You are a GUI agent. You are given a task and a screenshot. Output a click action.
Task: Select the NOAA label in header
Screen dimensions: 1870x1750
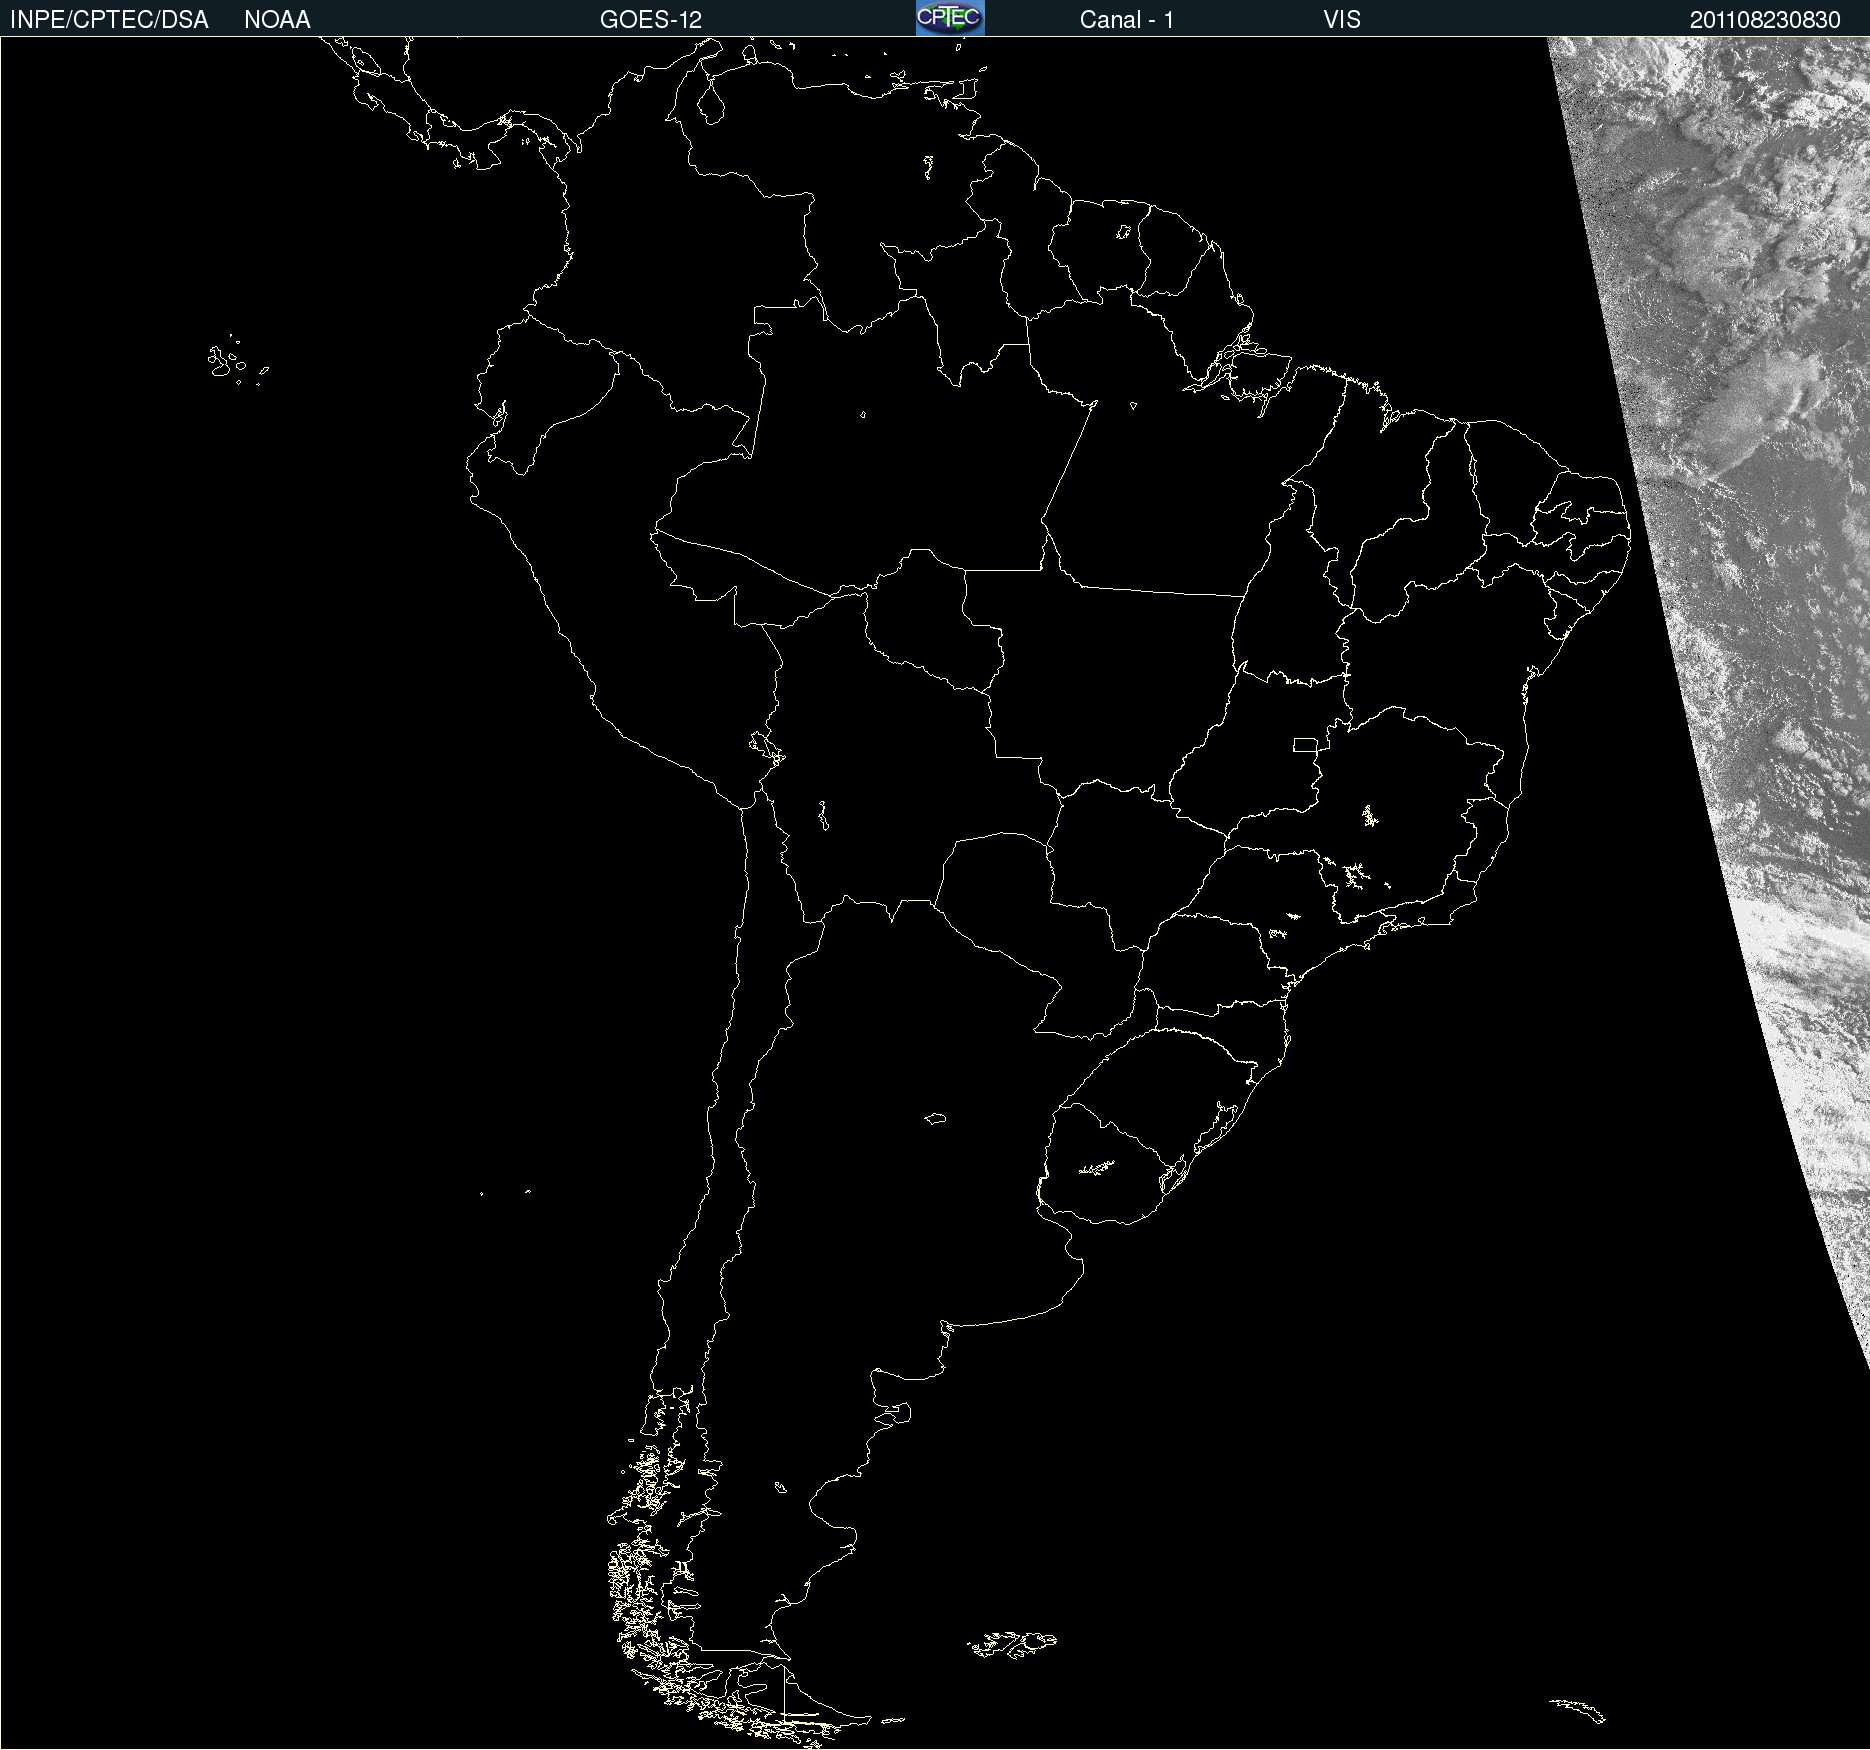pos(277,20)
